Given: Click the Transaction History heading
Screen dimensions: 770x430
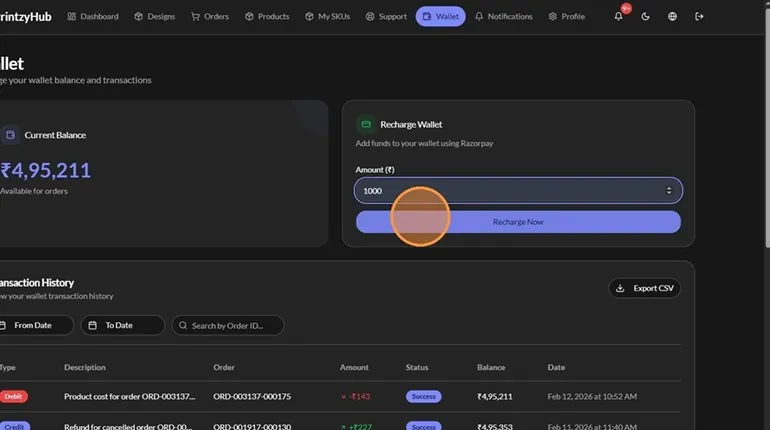Looking at the screenshot, I should tap(37, 283).
